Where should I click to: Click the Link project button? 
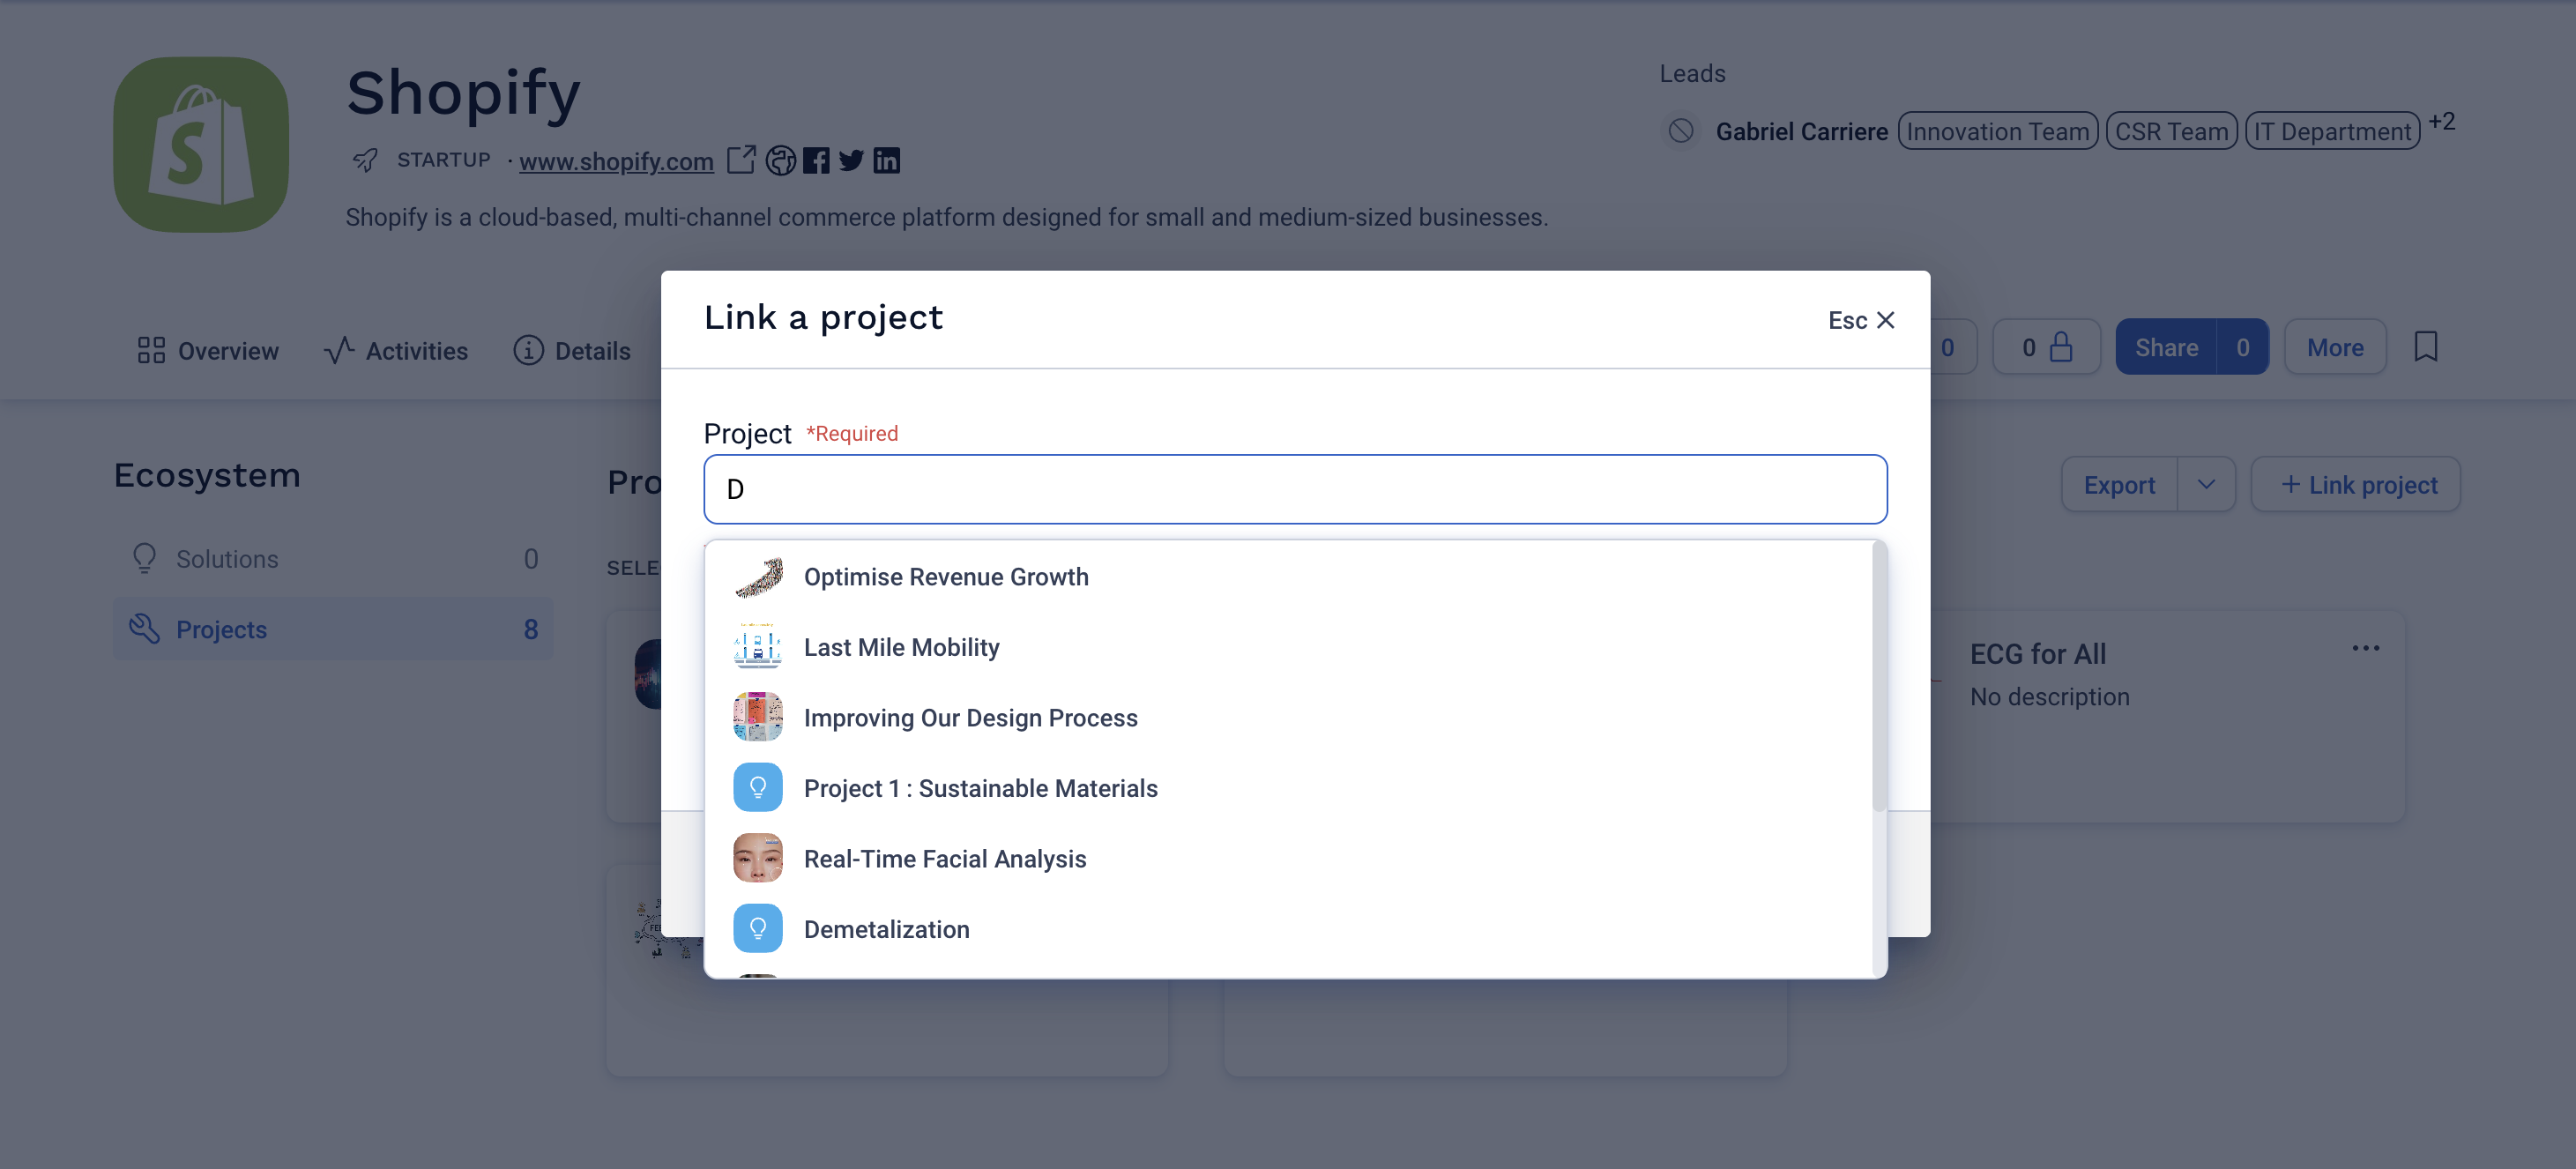(2356, 485)
